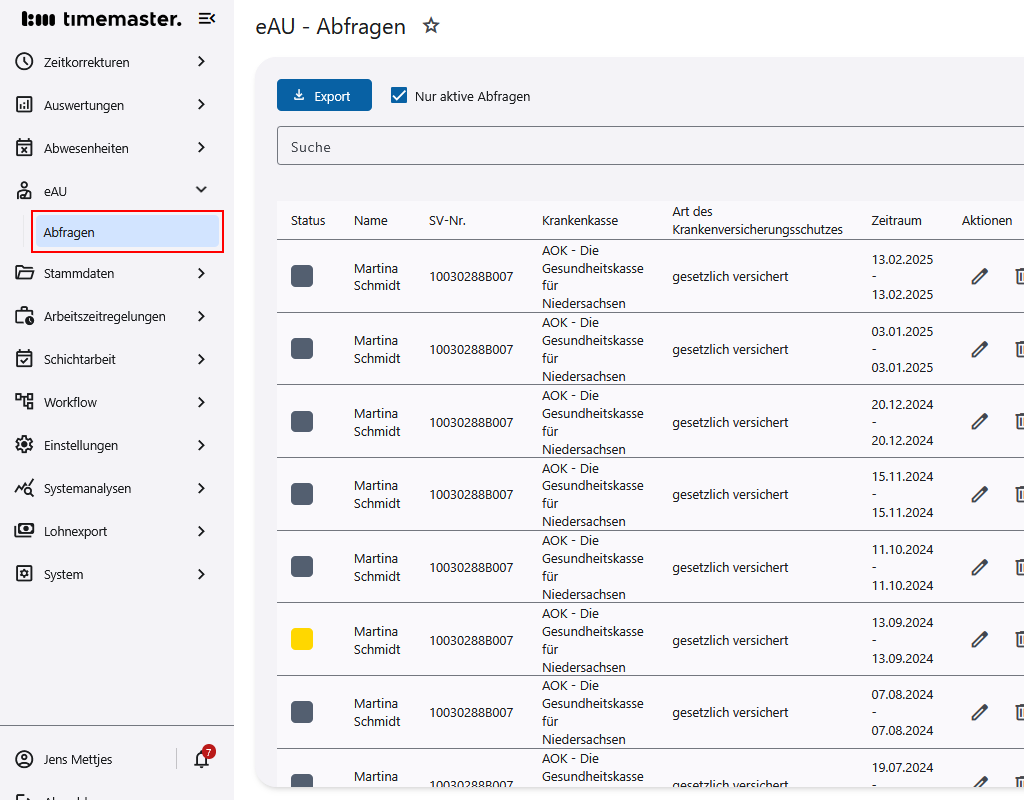The image size is (1024, 800).
Task: Edit the 13.02.2025 entry with pencil icon
Action: 979,276
